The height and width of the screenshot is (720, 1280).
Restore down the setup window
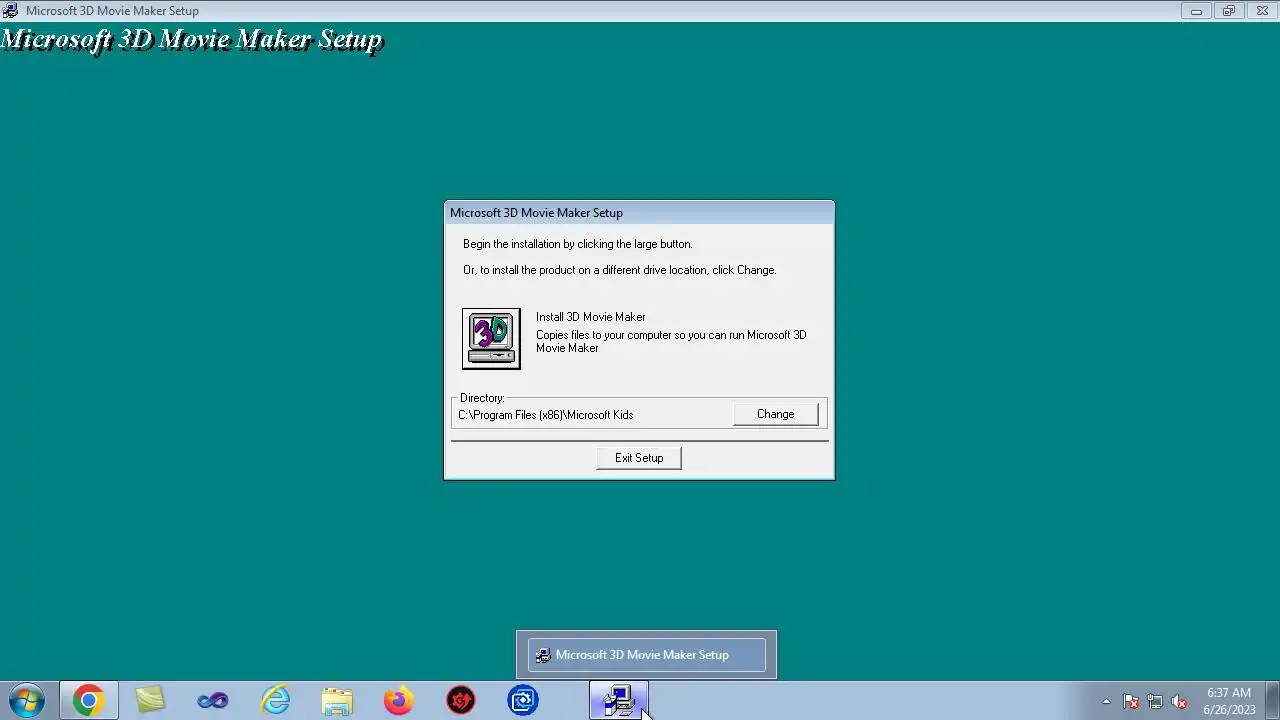pyautogui.click(x=1229, y=11)
